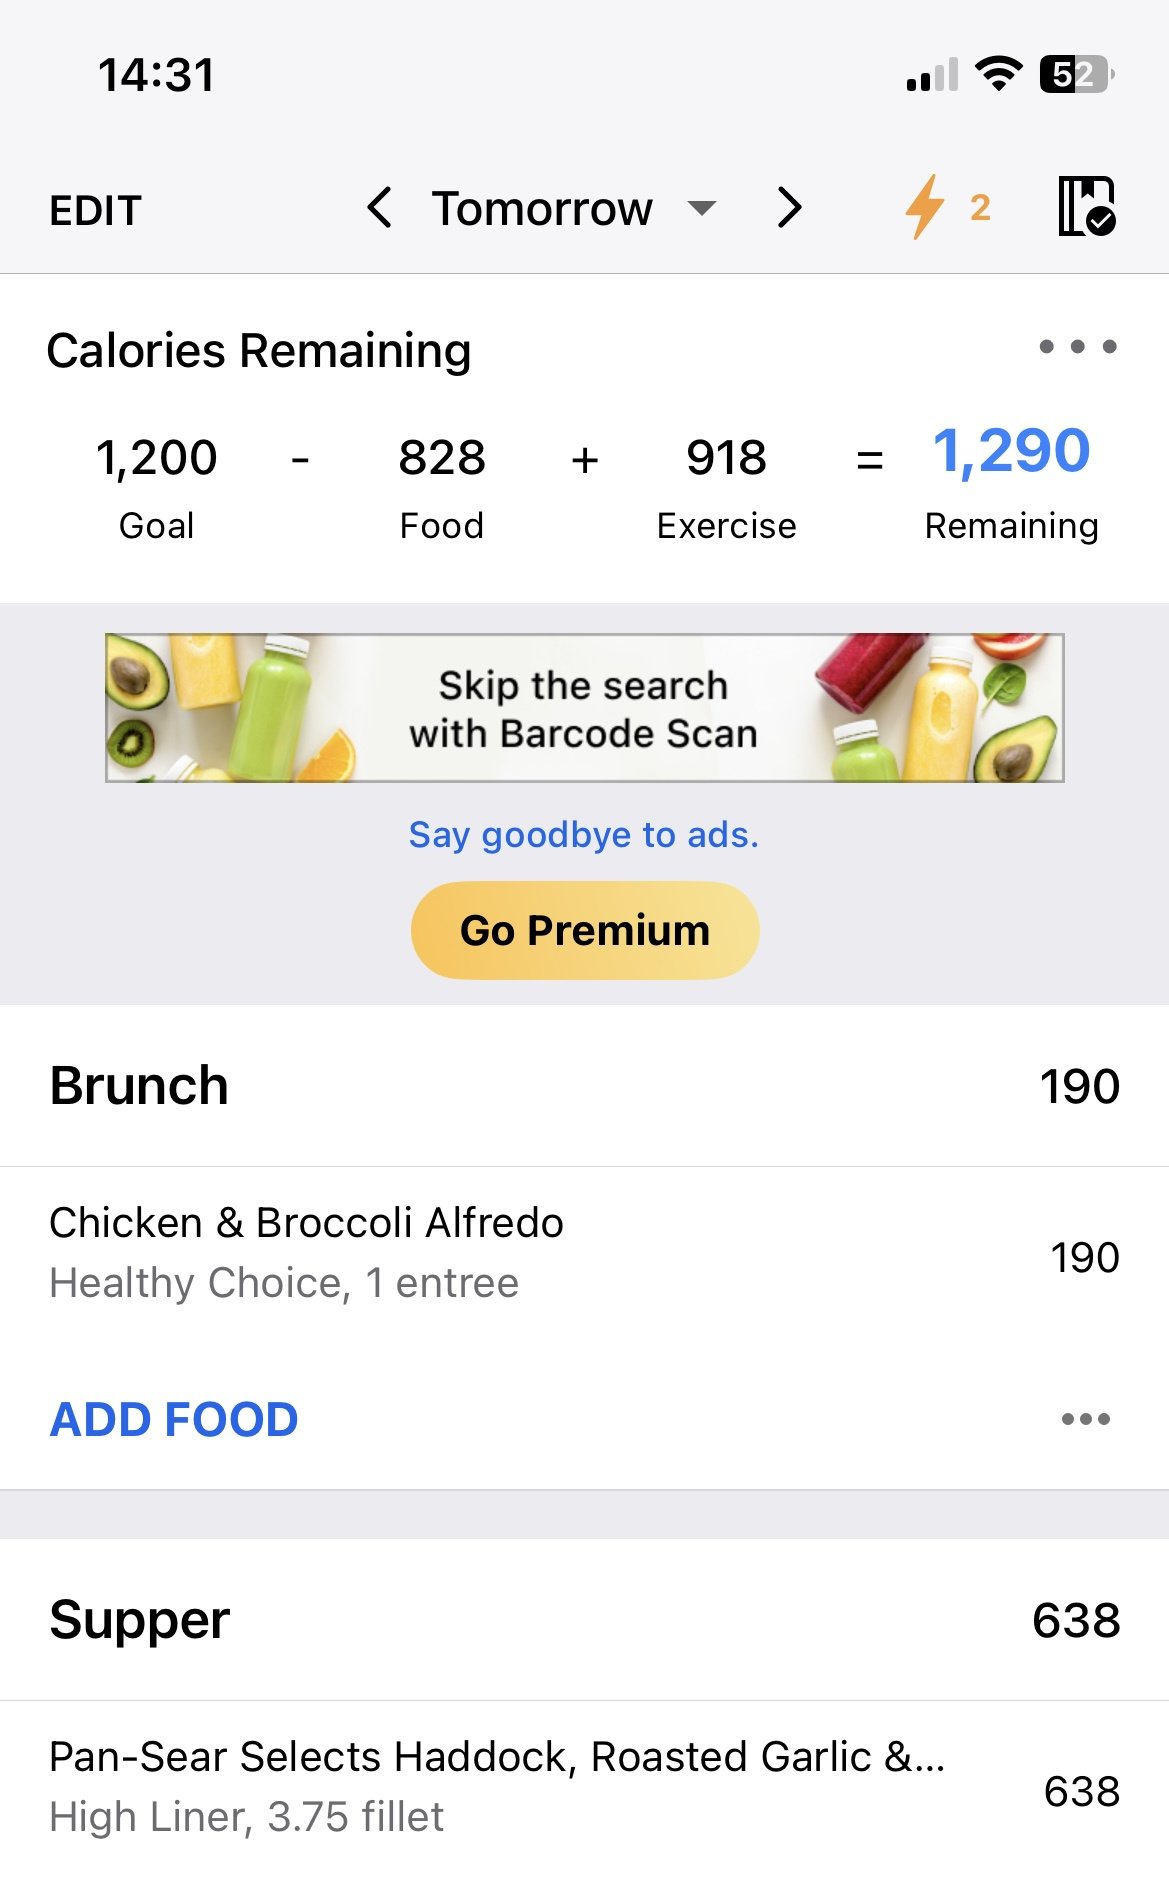
Task: Open the lightning bolt streak icon
Action: coord(946,207)
